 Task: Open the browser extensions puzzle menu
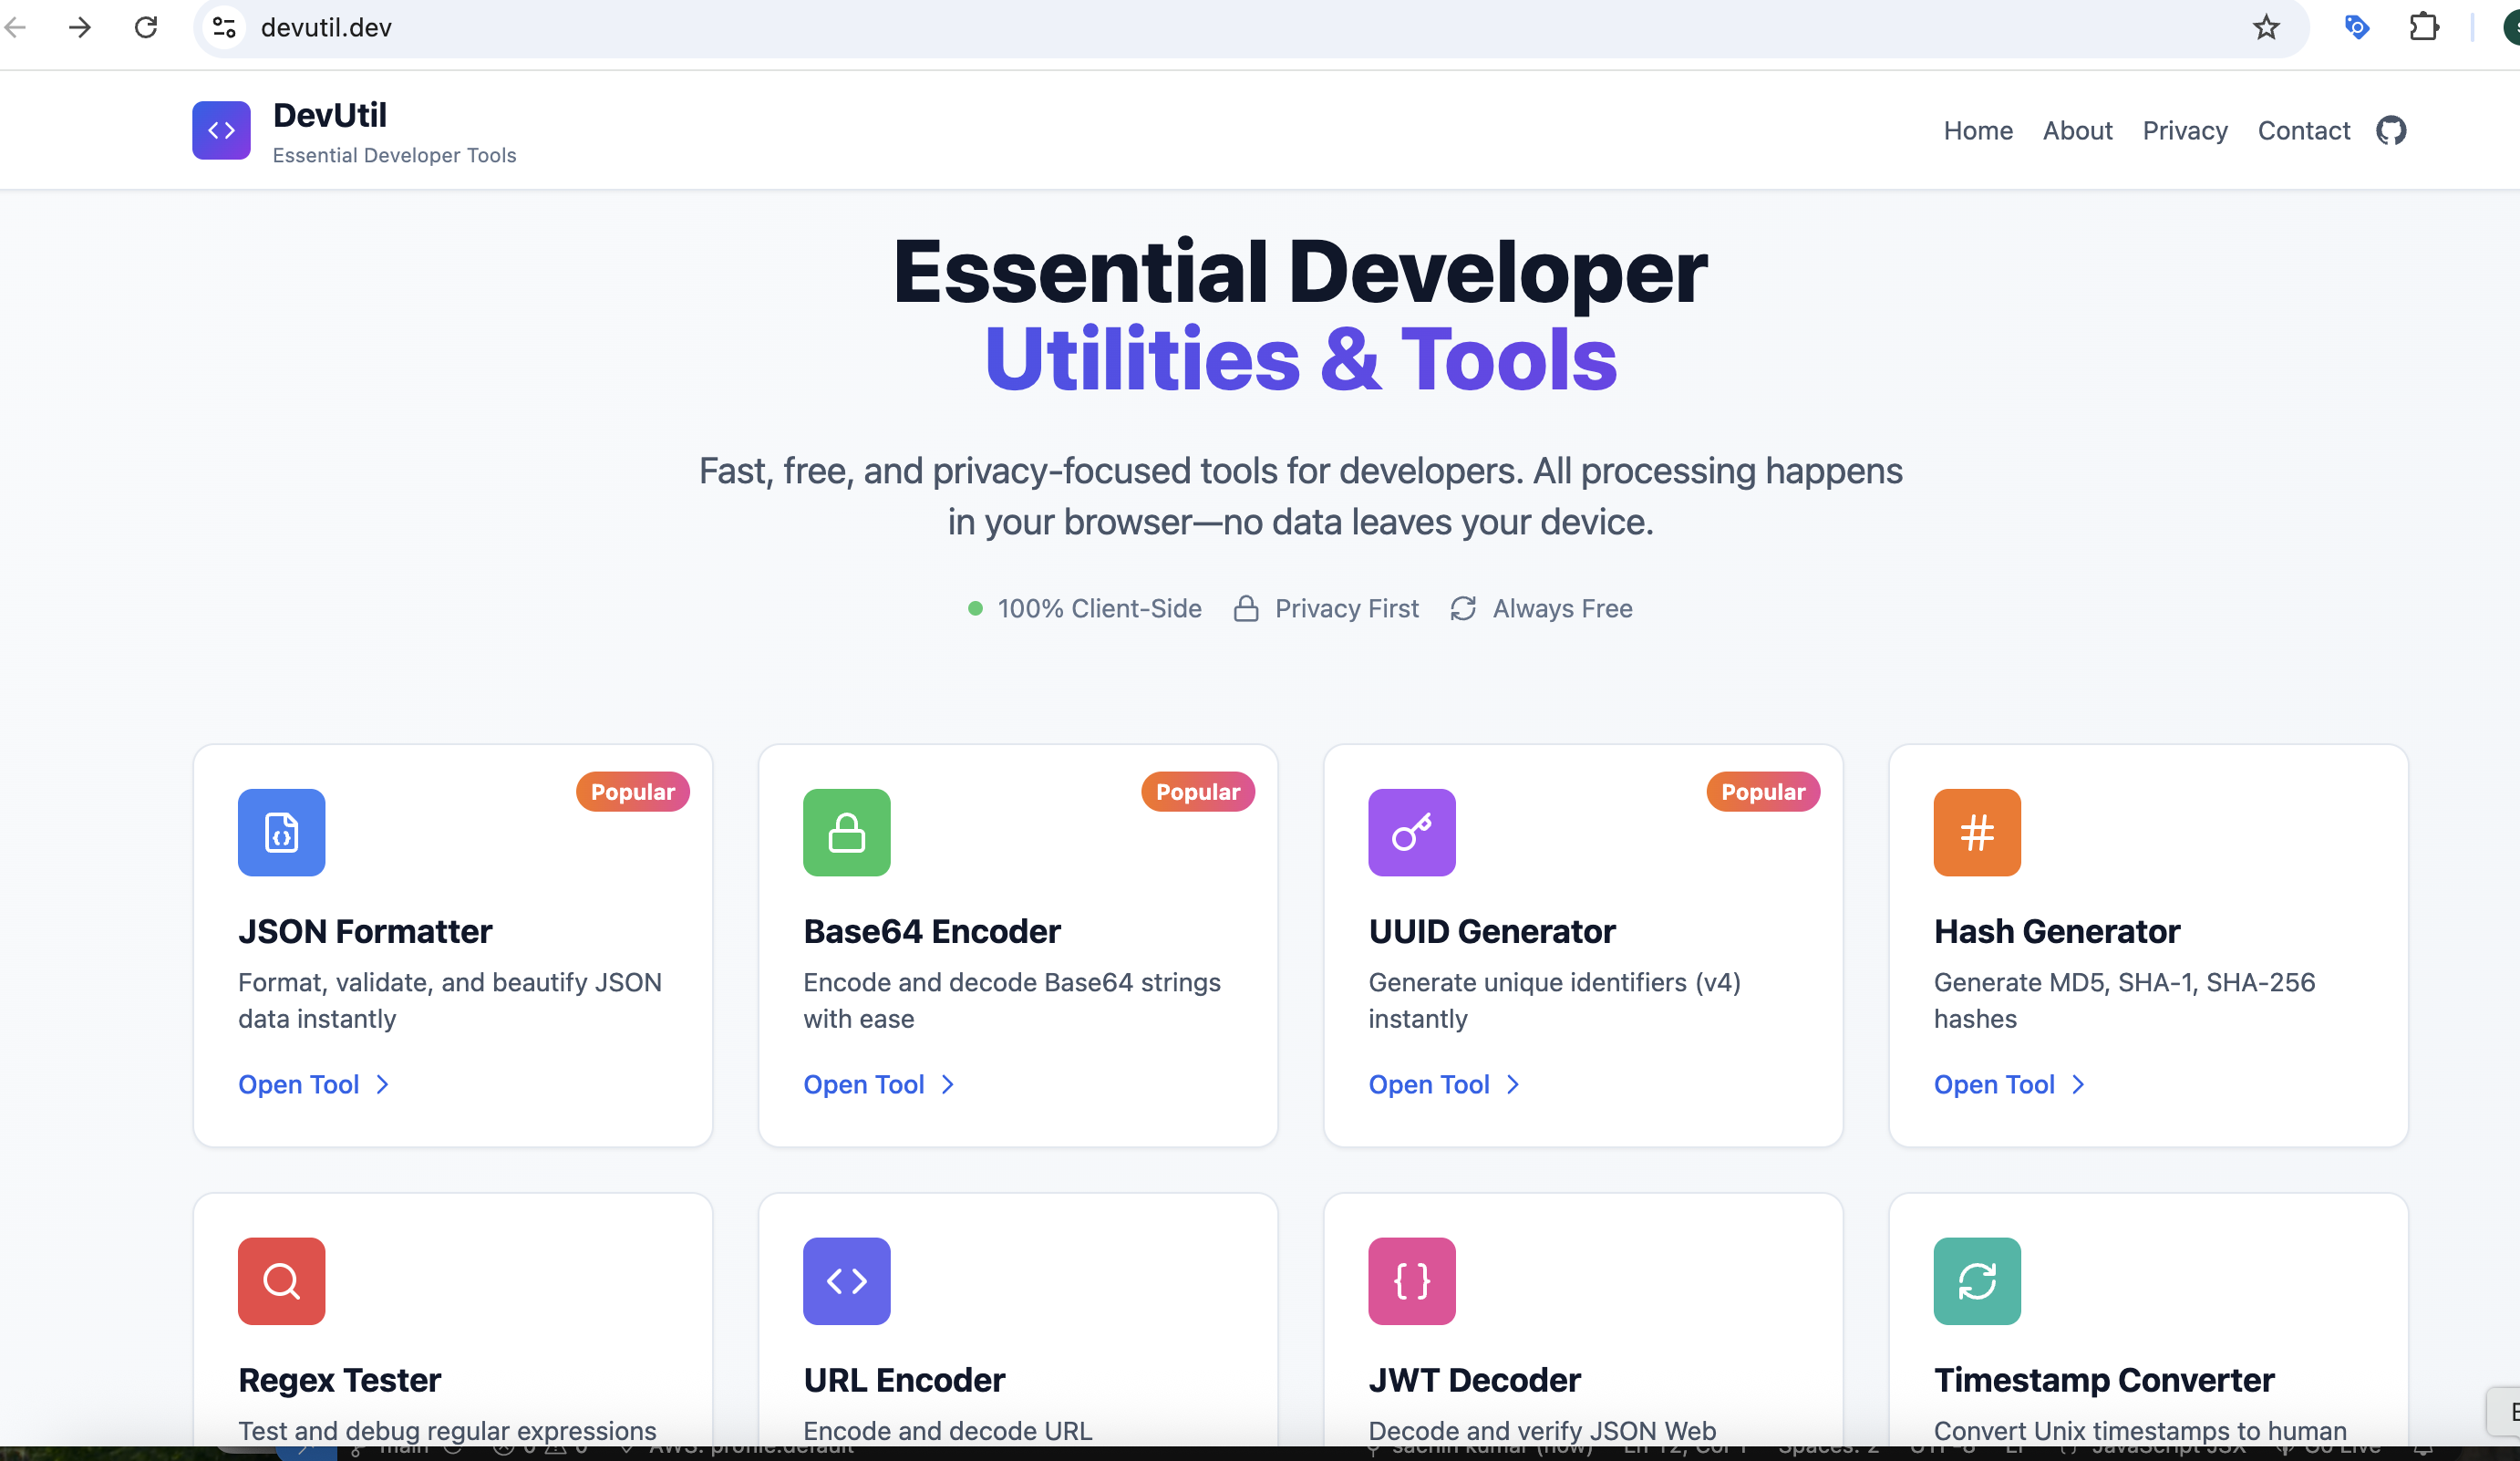(x=2424, y=27)
